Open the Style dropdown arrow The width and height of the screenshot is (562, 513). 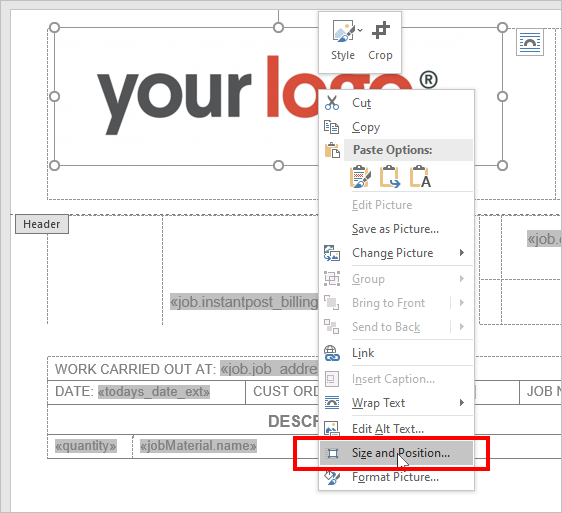[360, 30]
